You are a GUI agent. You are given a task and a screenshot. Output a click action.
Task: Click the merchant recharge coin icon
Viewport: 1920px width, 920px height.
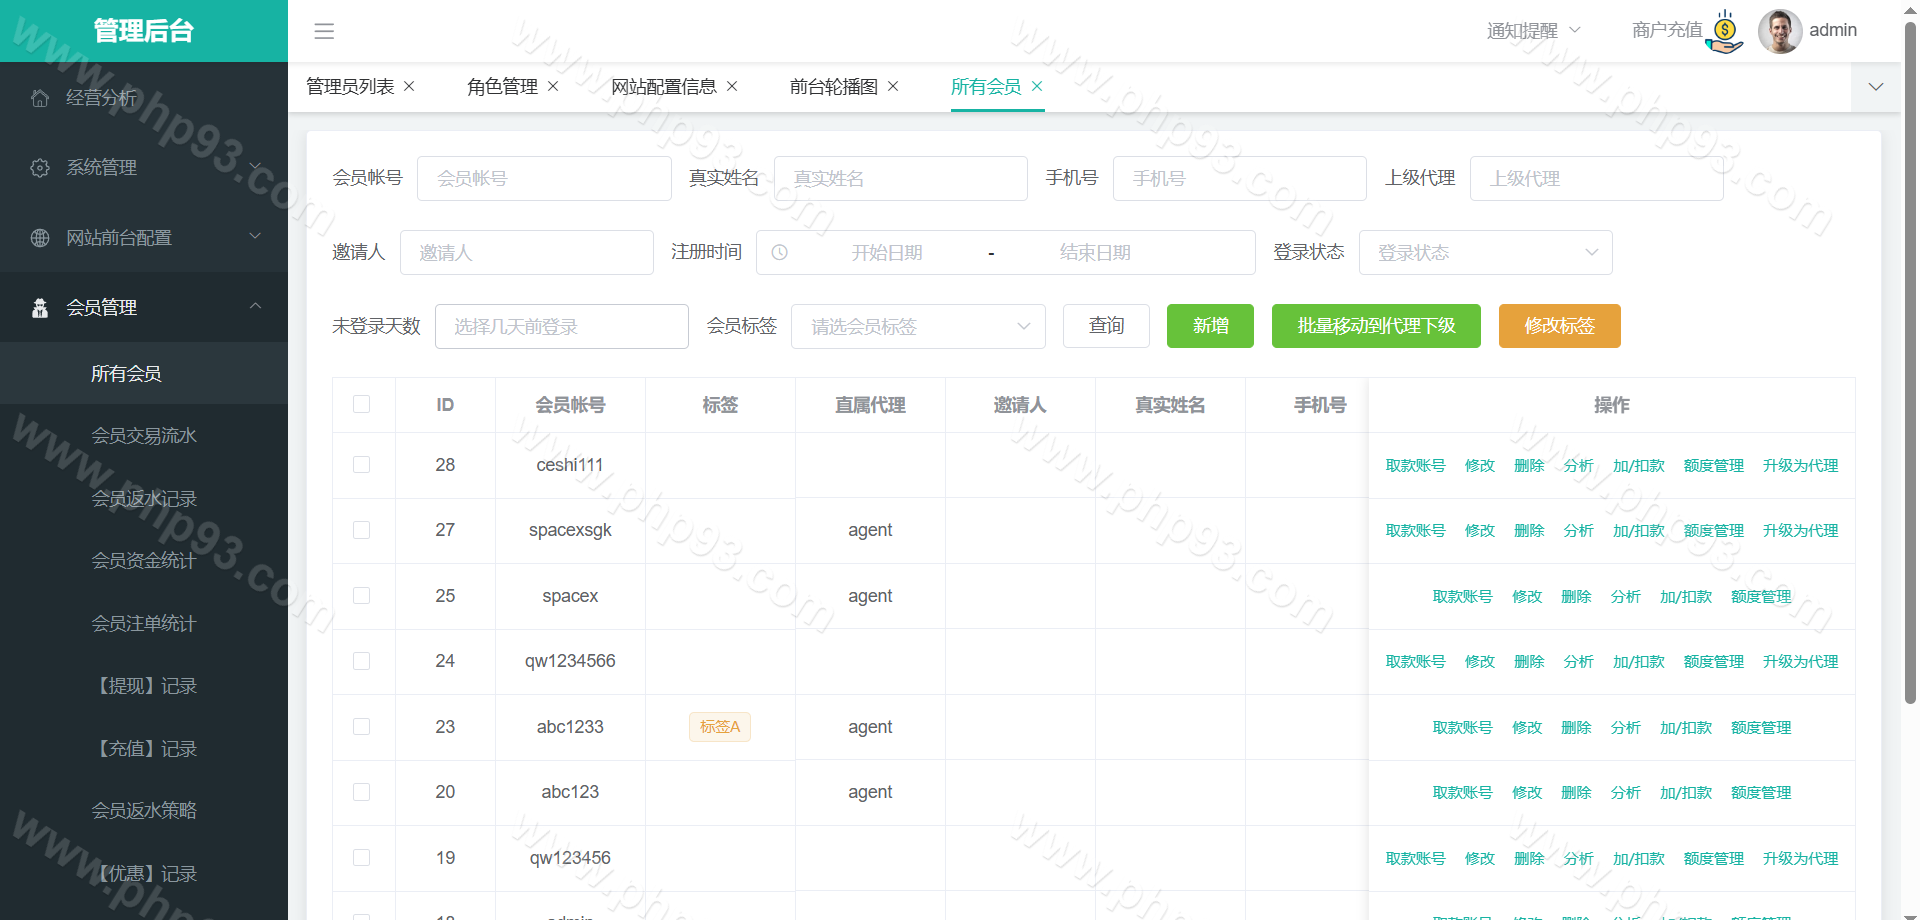[1725, 31]
